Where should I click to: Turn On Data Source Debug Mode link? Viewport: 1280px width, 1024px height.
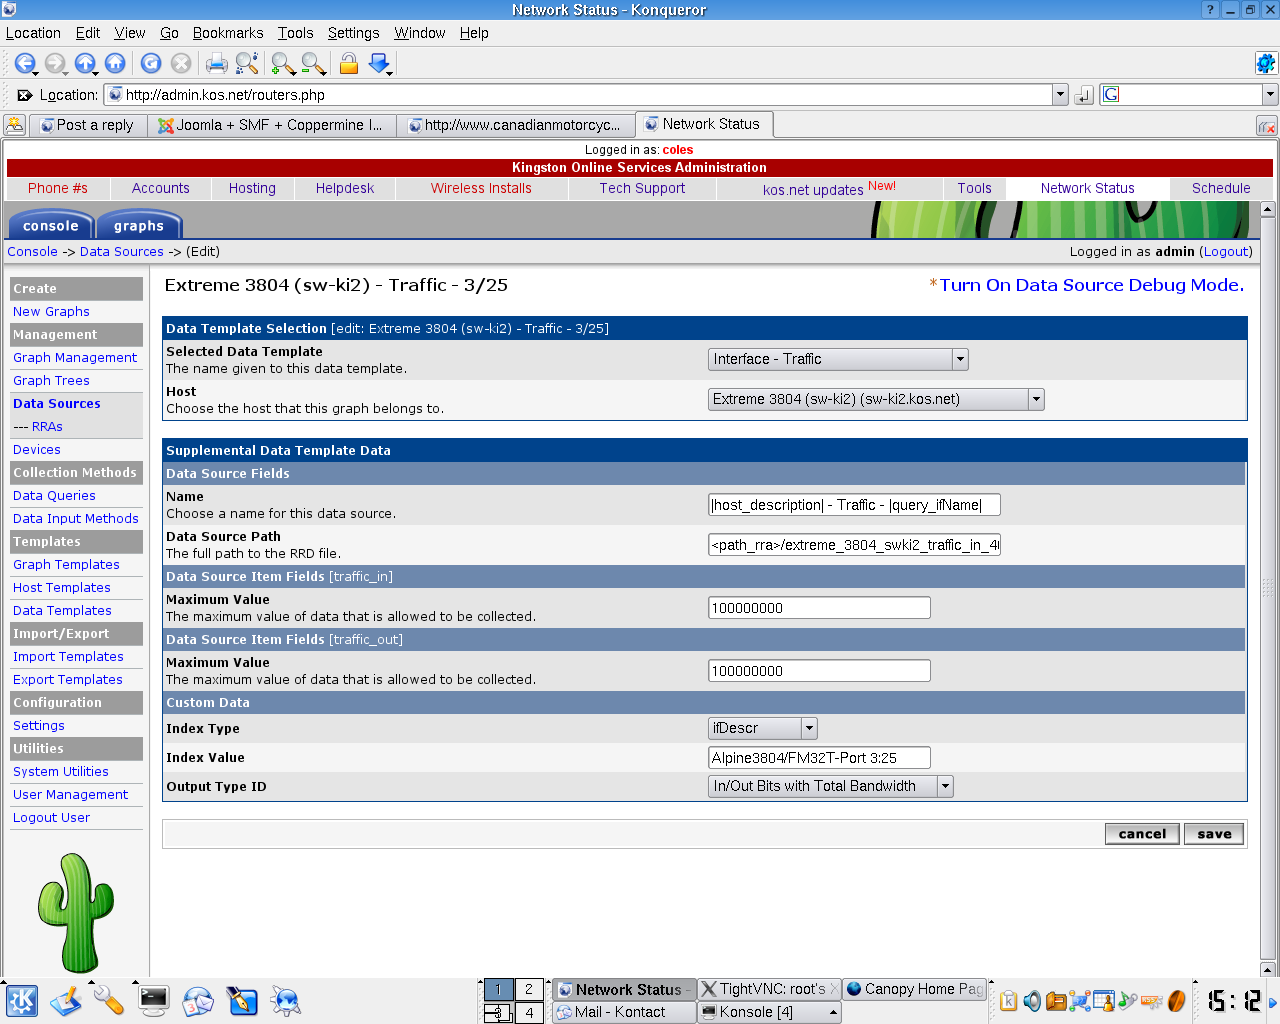[1092, 285]
